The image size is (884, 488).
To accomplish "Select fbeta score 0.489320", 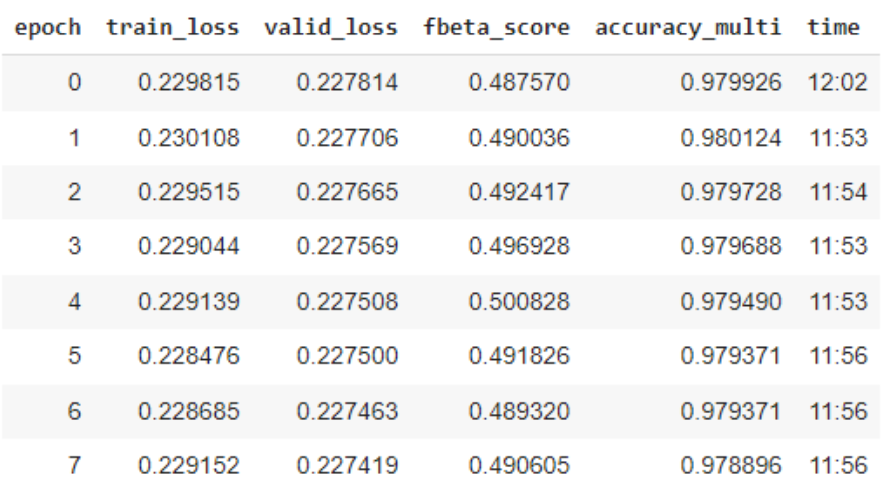I will pyautogui.click(x=519, y=411).
